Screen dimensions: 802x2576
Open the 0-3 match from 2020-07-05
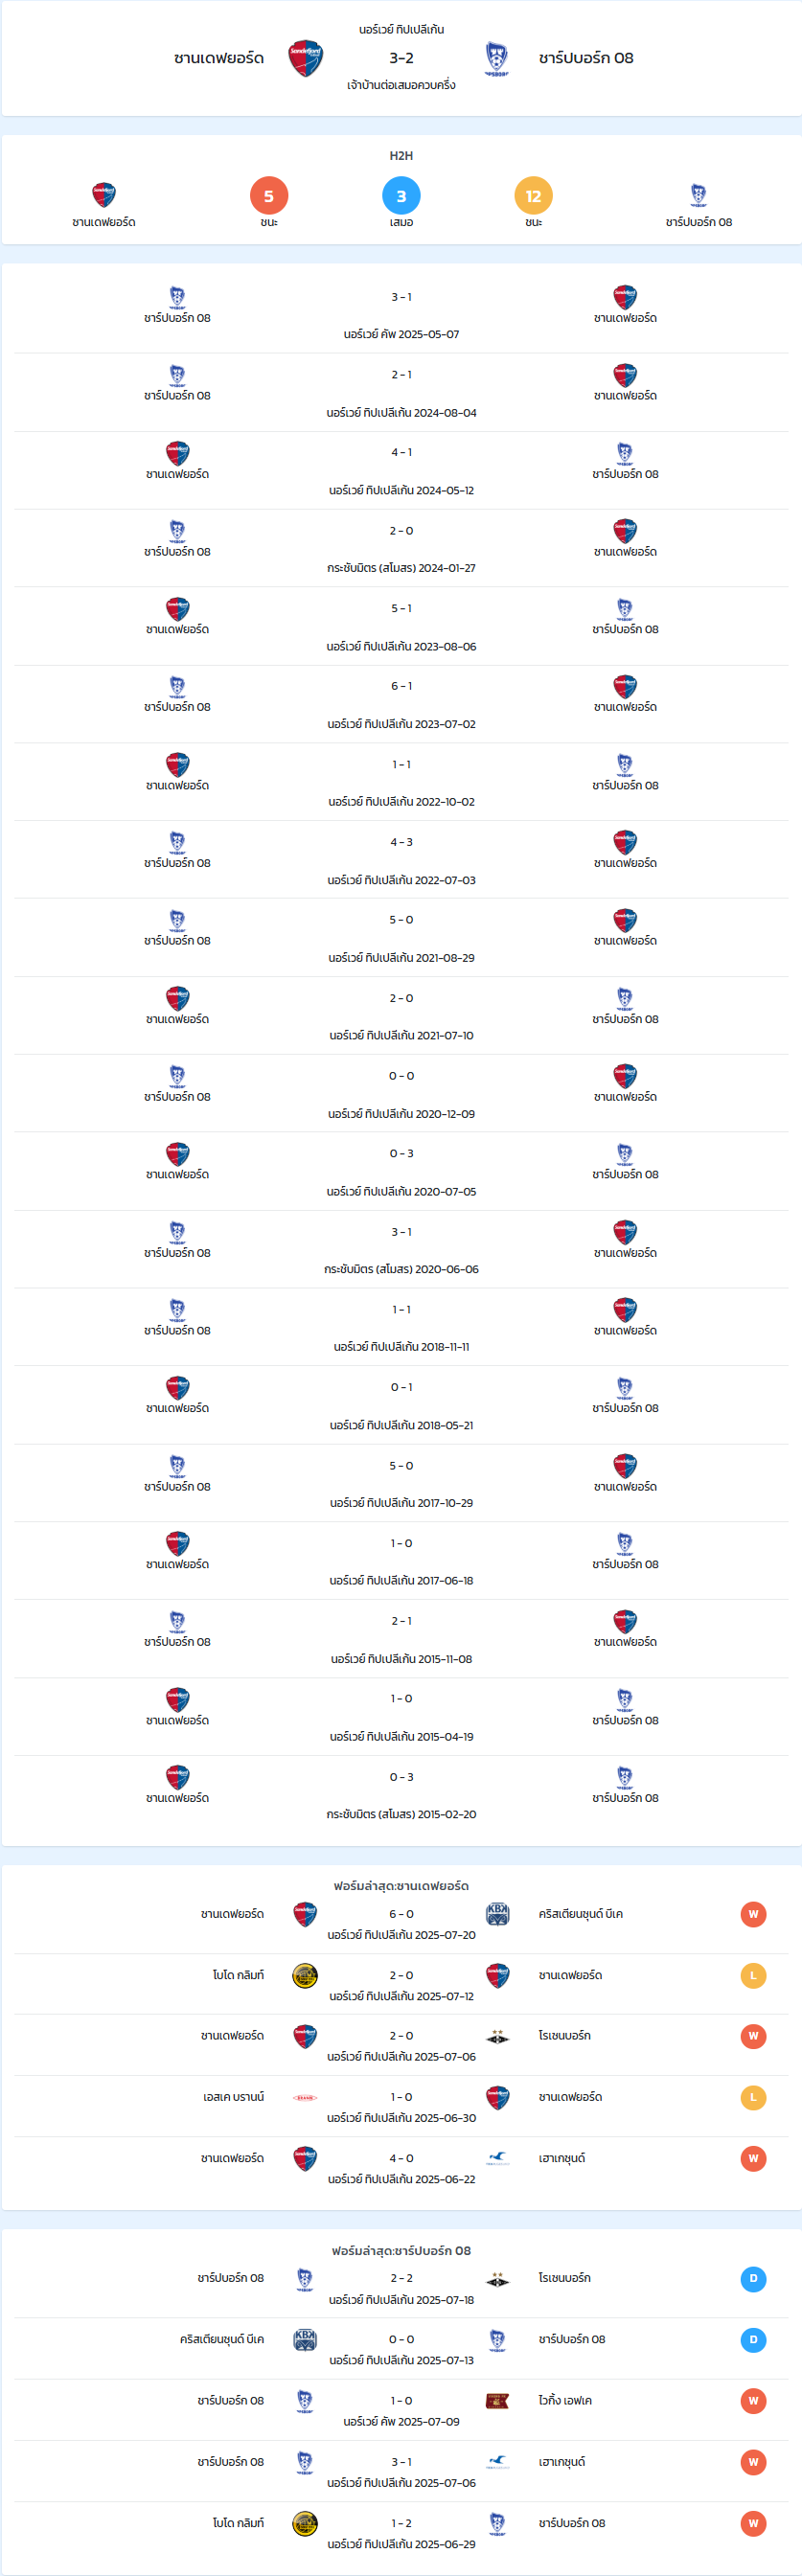pos(401,1171)
